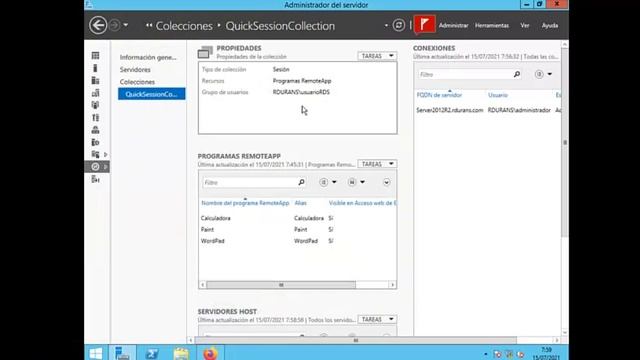Sort by Nombre del programa RemoteApp column
This screenshot has height=360, width=640.
click(245, 203)
